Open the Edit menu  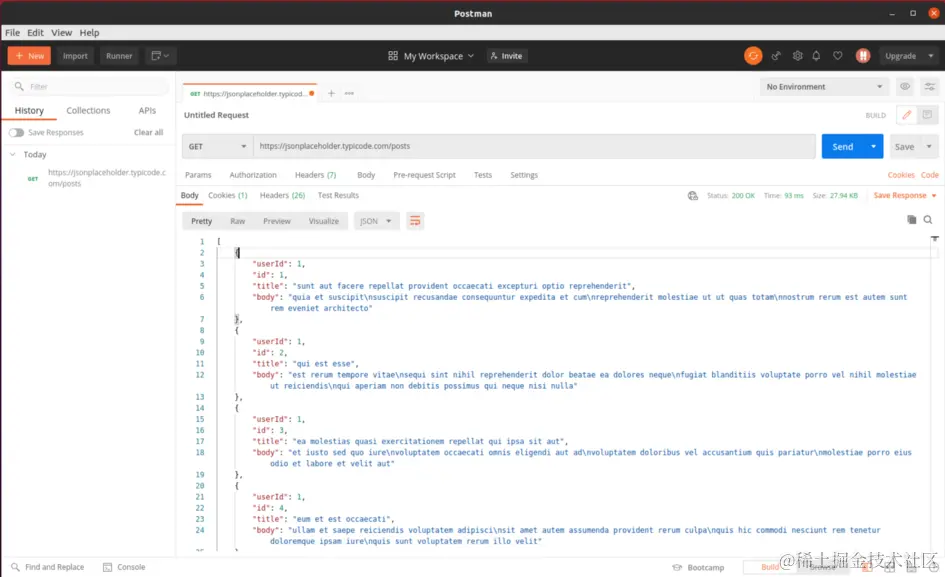click(x=35, y=33)
